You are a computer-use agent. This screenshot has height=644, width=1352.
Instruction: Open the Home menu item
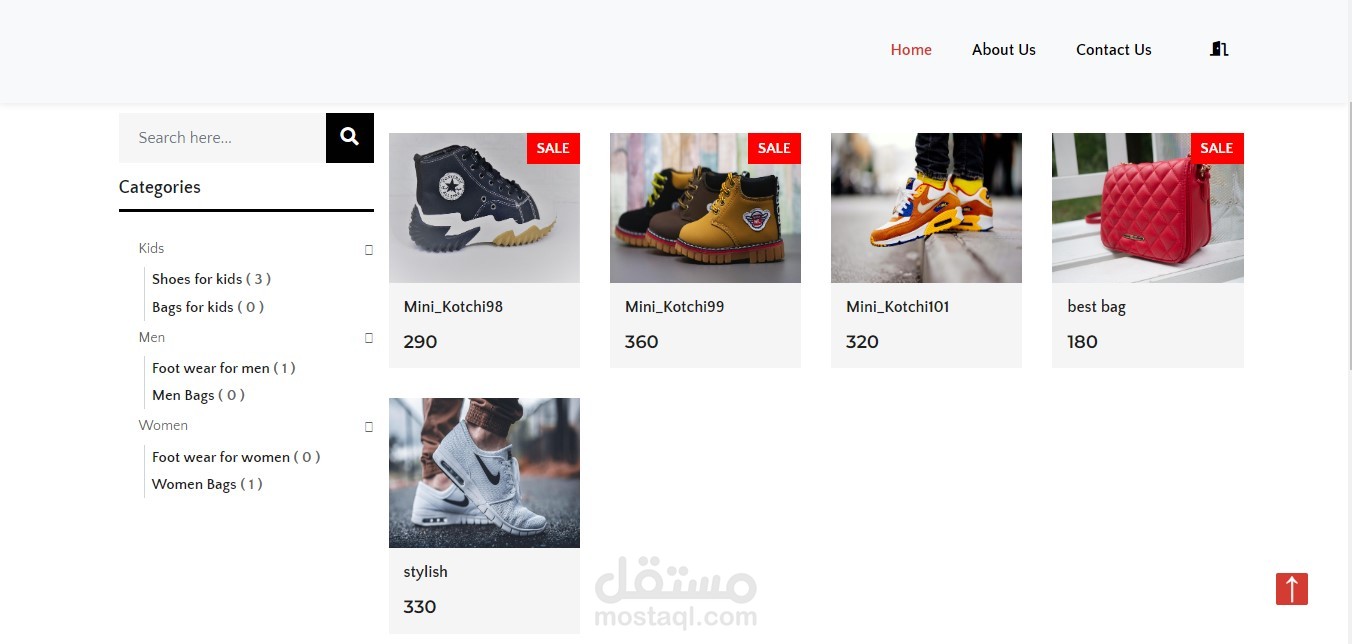pyautogui.click(x=911, y=50)
